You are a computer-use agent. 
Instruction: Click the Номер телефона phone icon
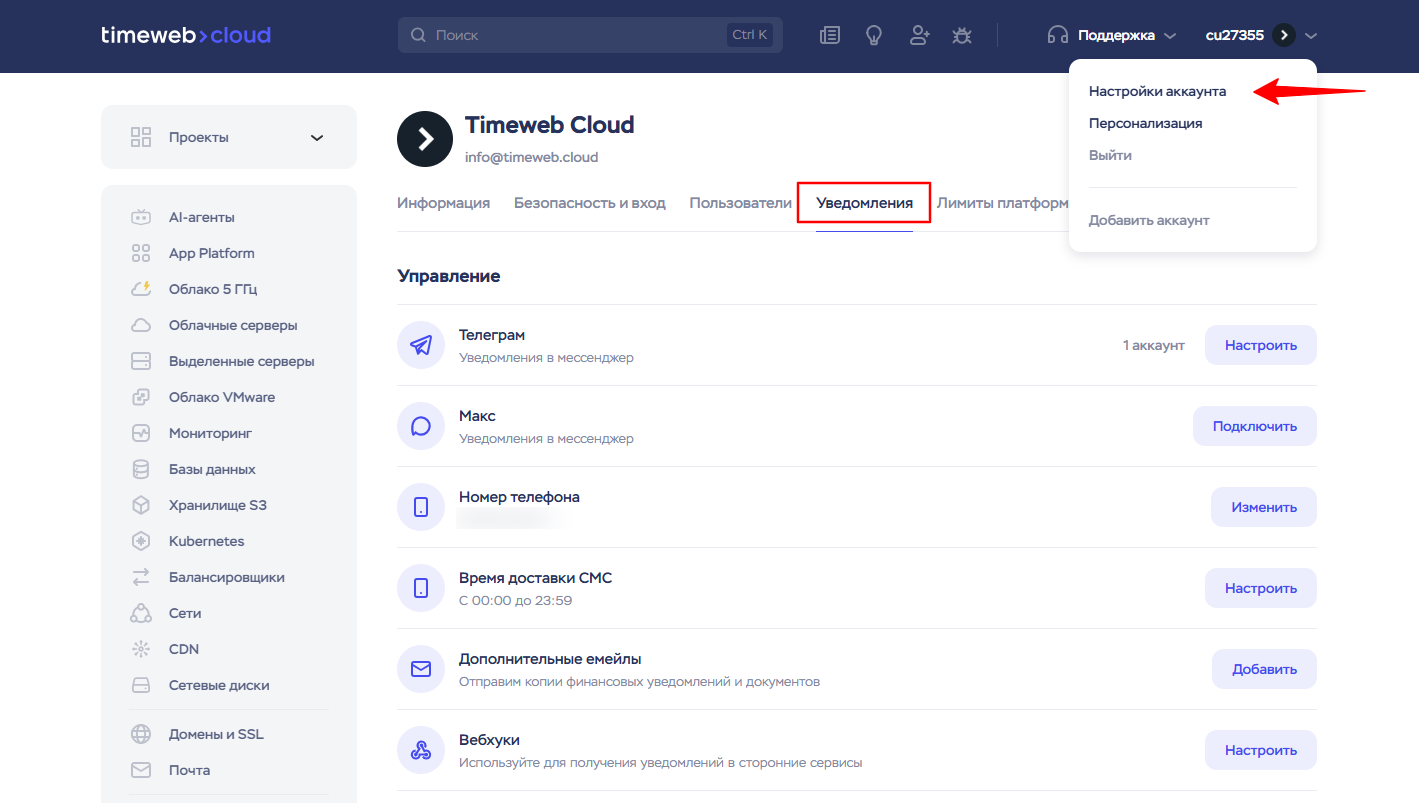pos(421,507)
